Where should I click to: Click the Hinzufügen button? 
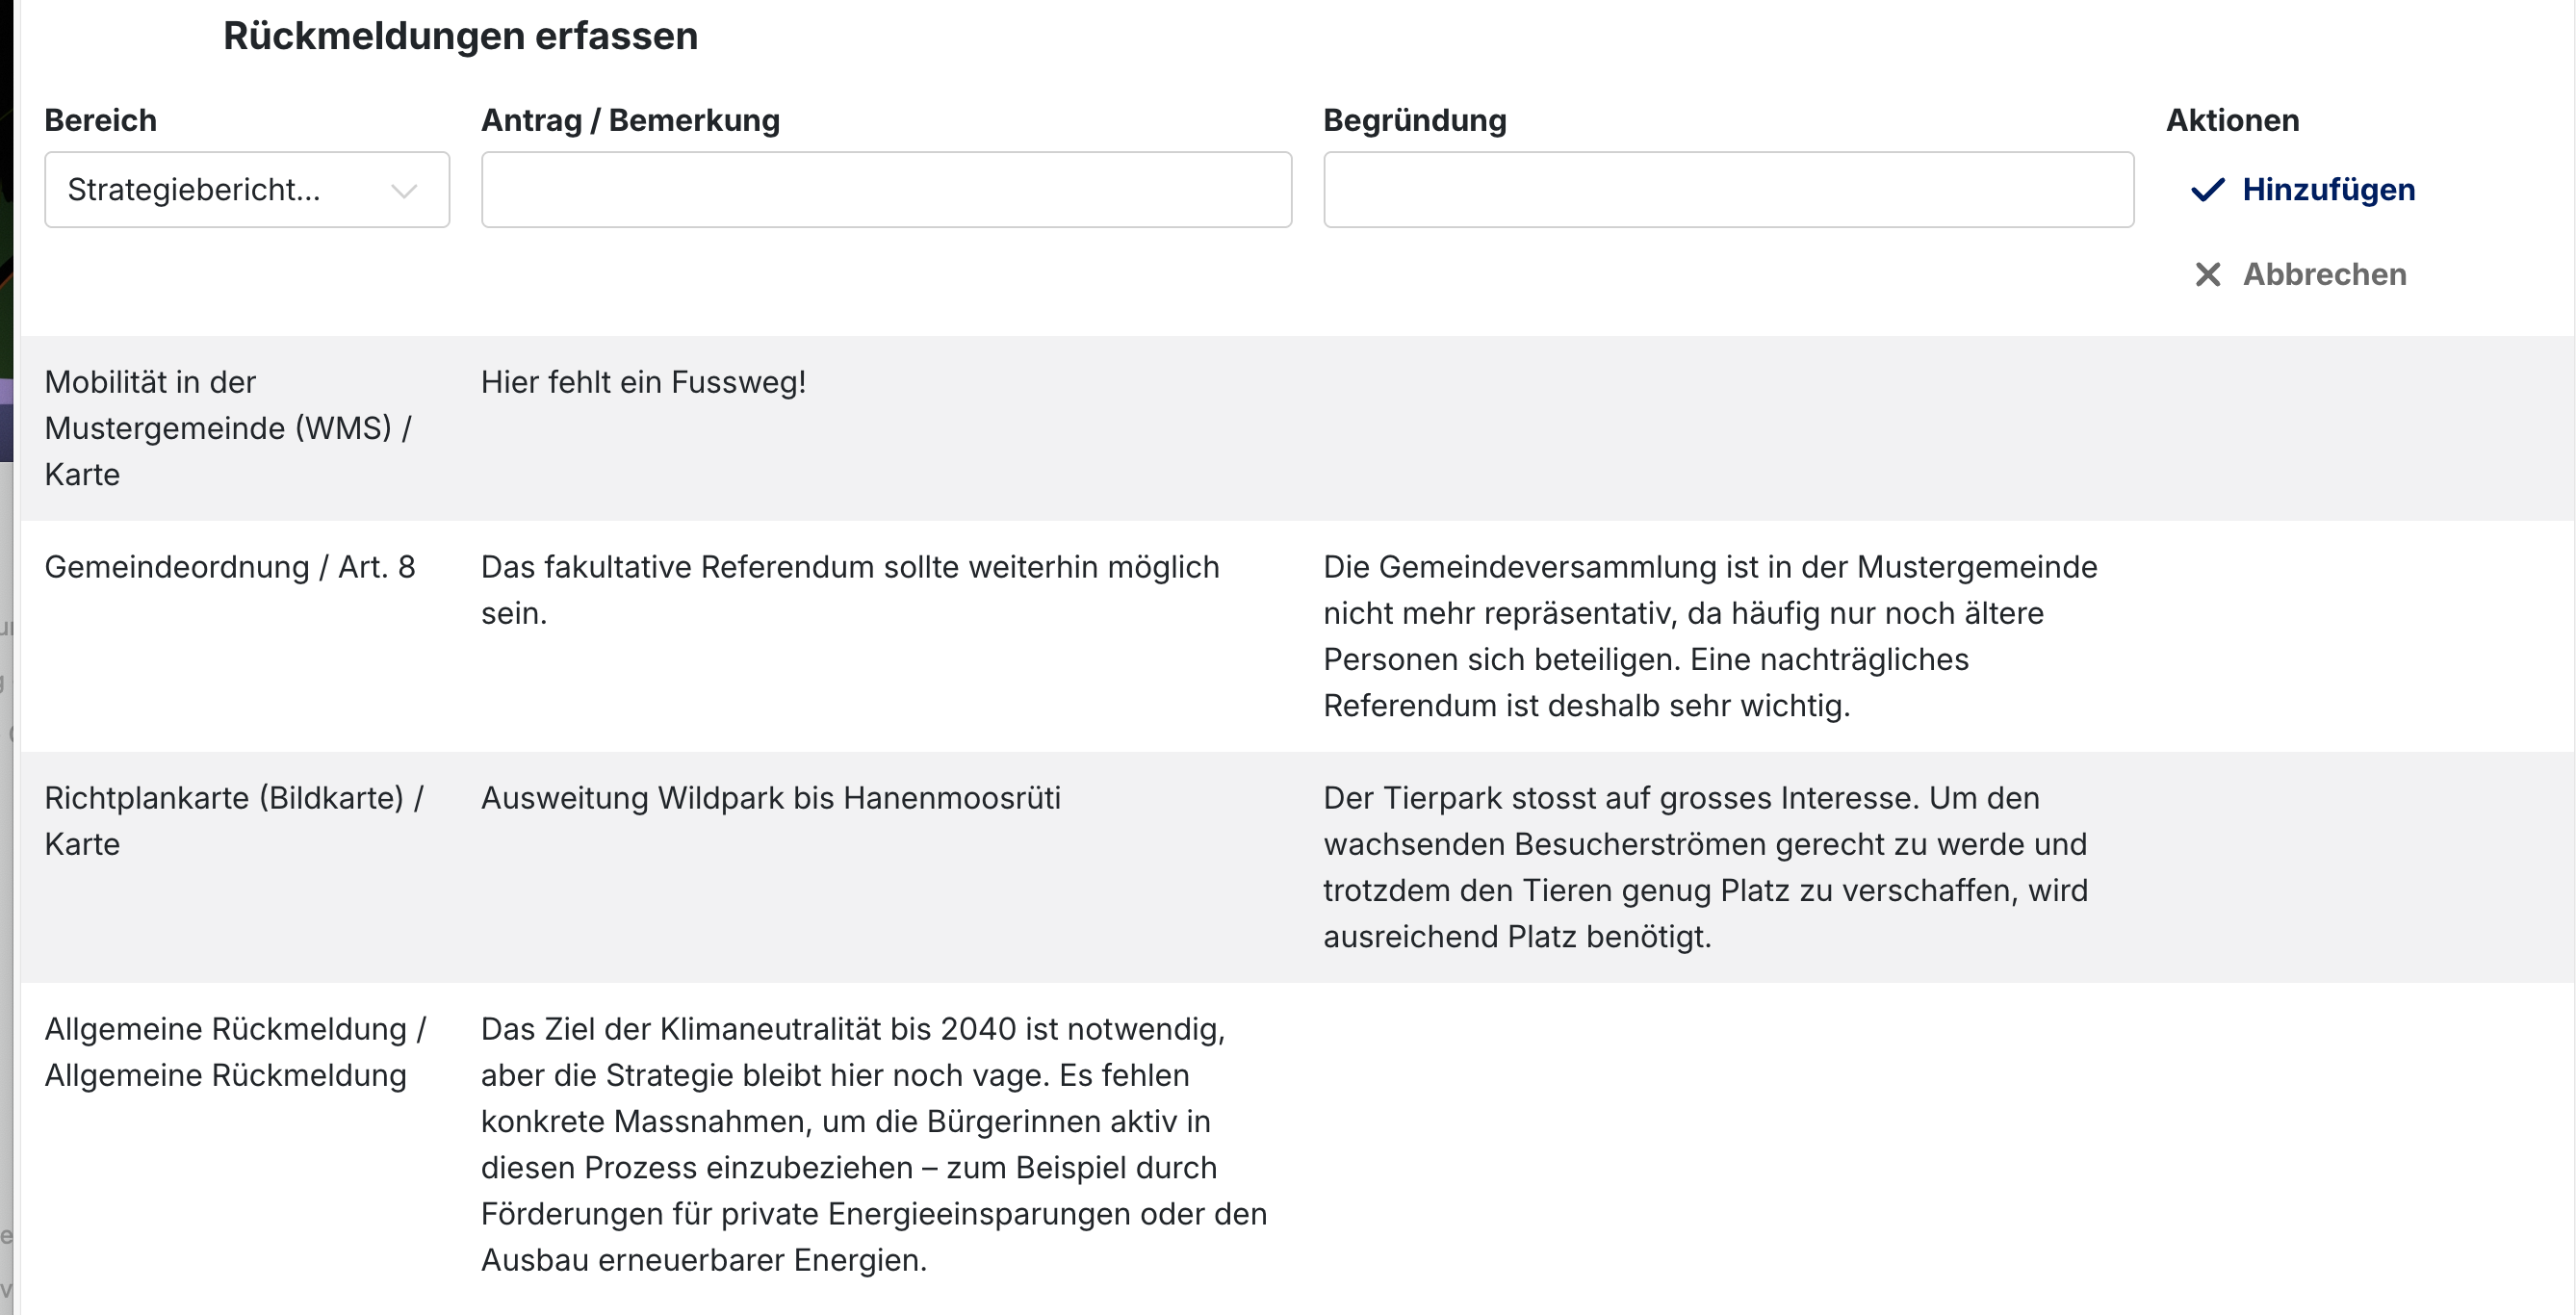click(2302, 190)
